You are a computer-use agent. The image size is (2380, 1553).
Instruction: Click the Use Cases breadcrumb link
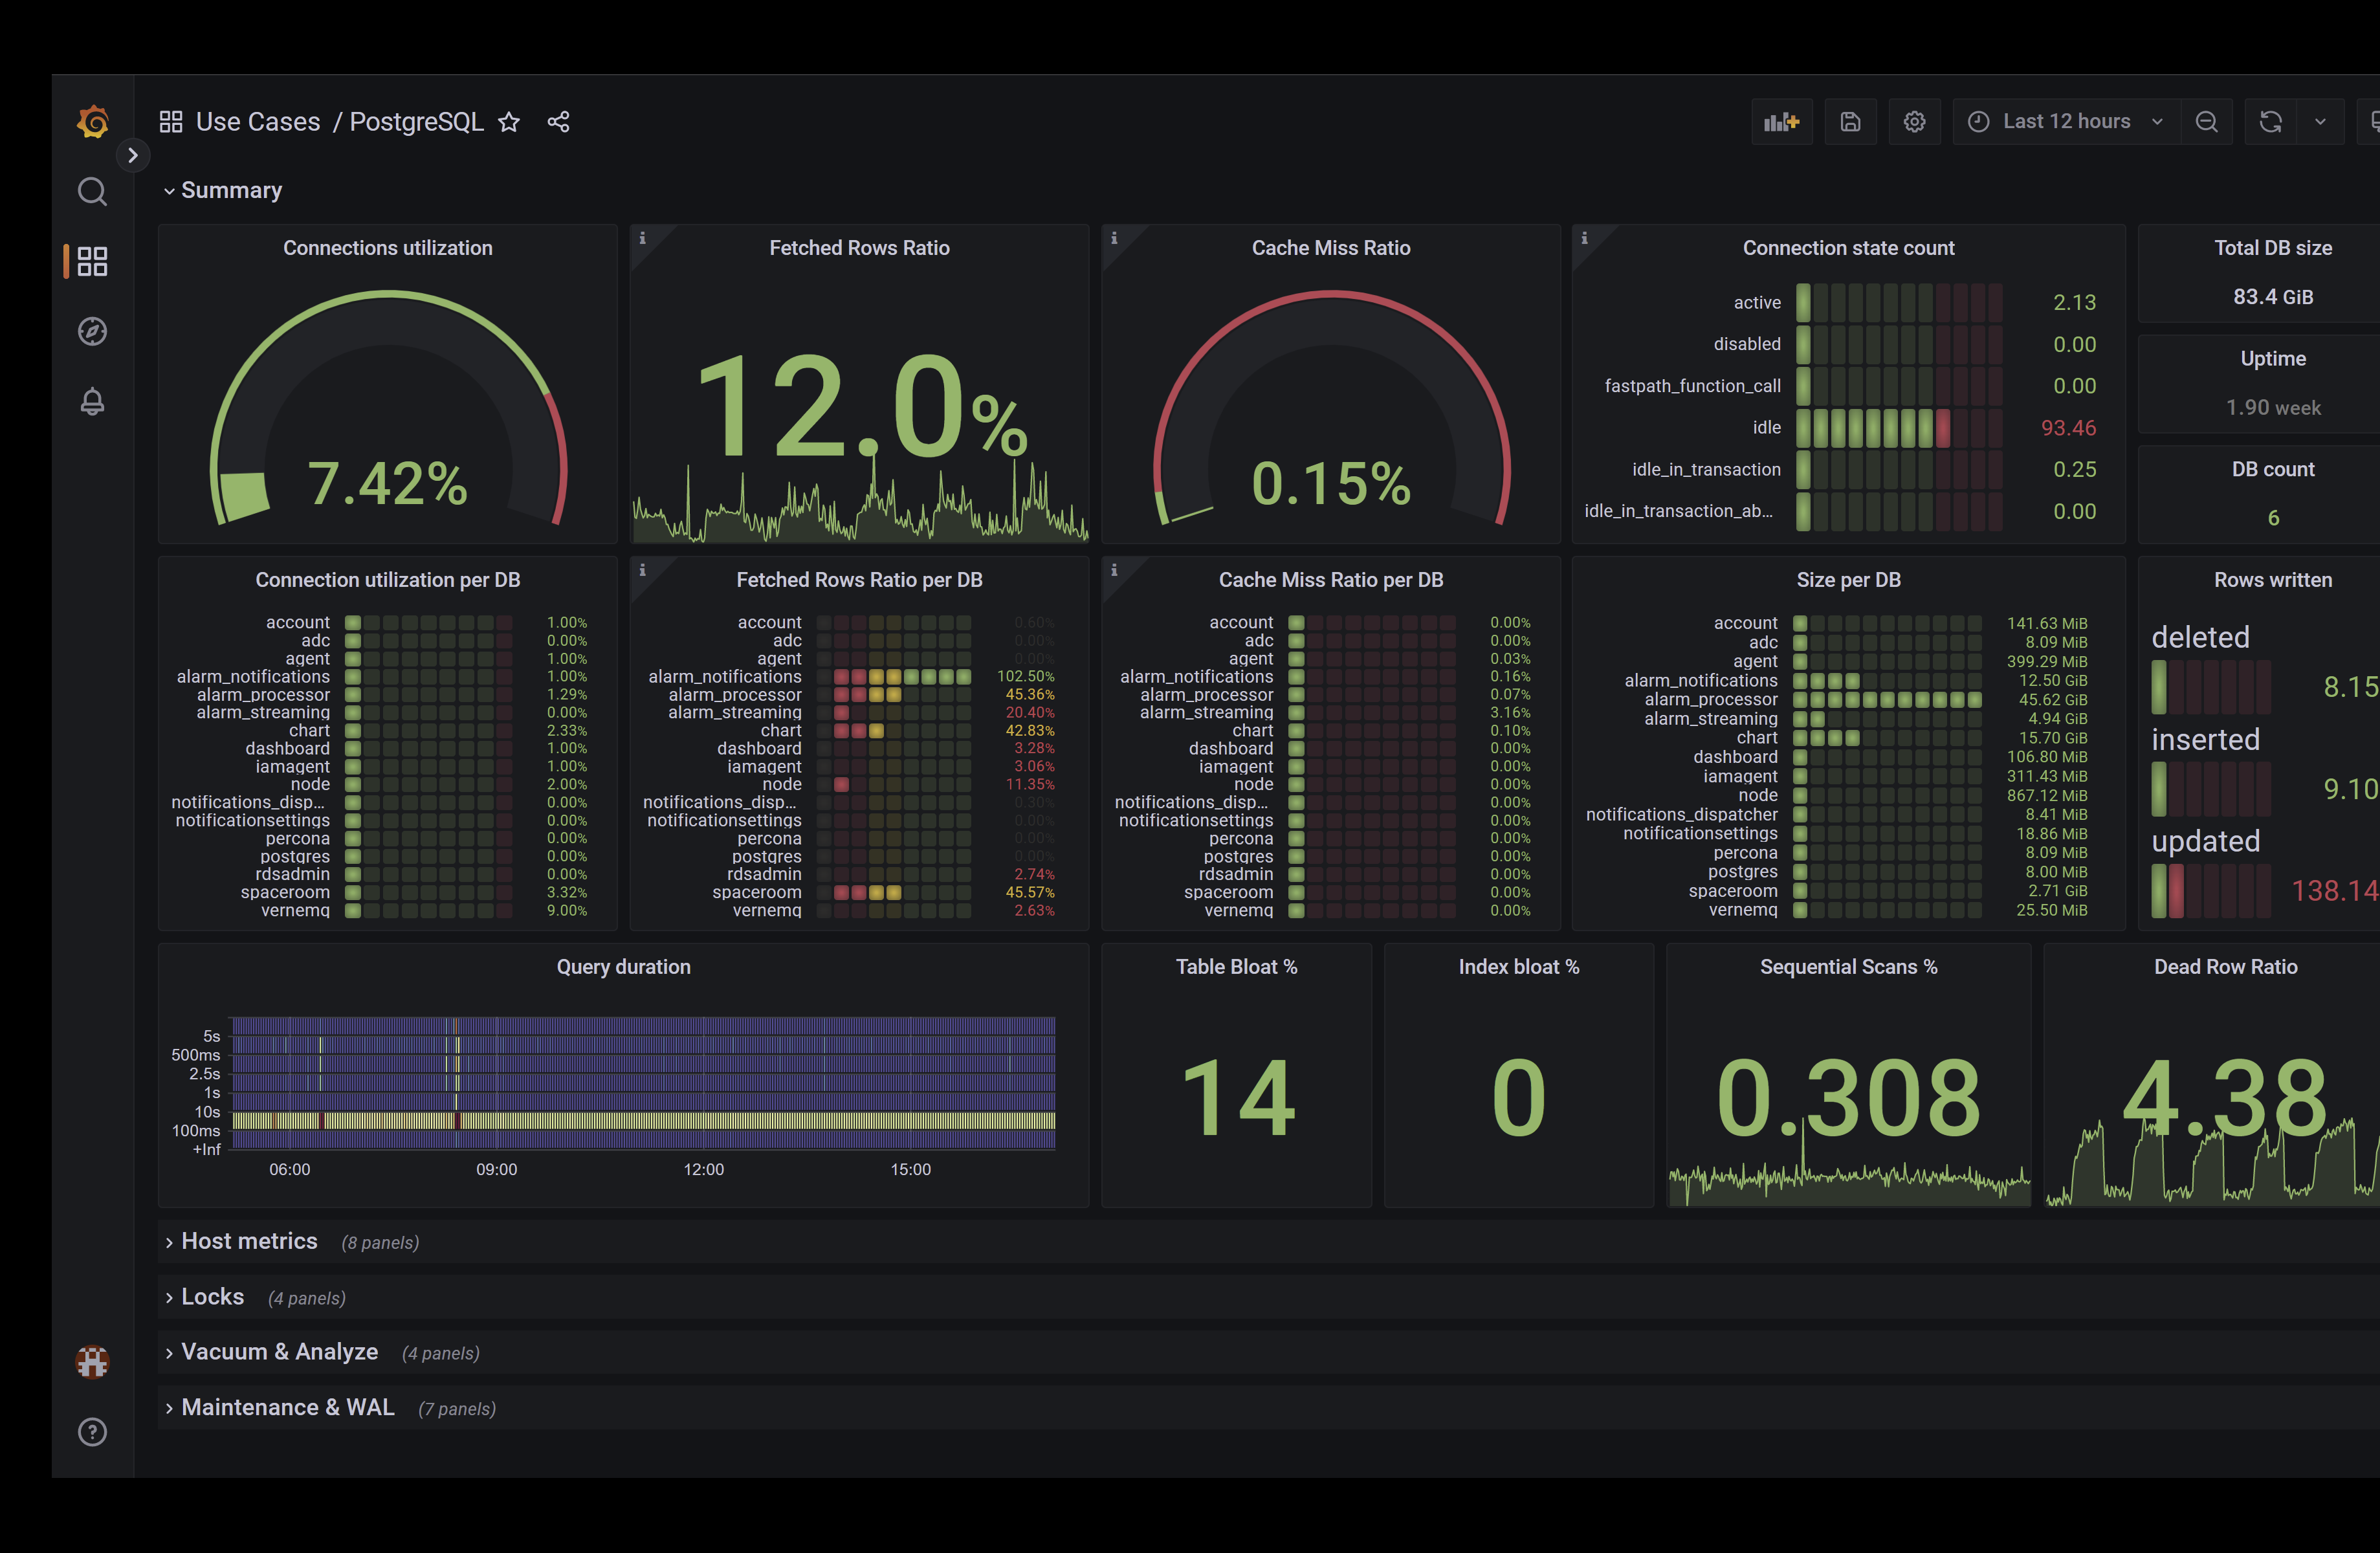tap(257, 122)
